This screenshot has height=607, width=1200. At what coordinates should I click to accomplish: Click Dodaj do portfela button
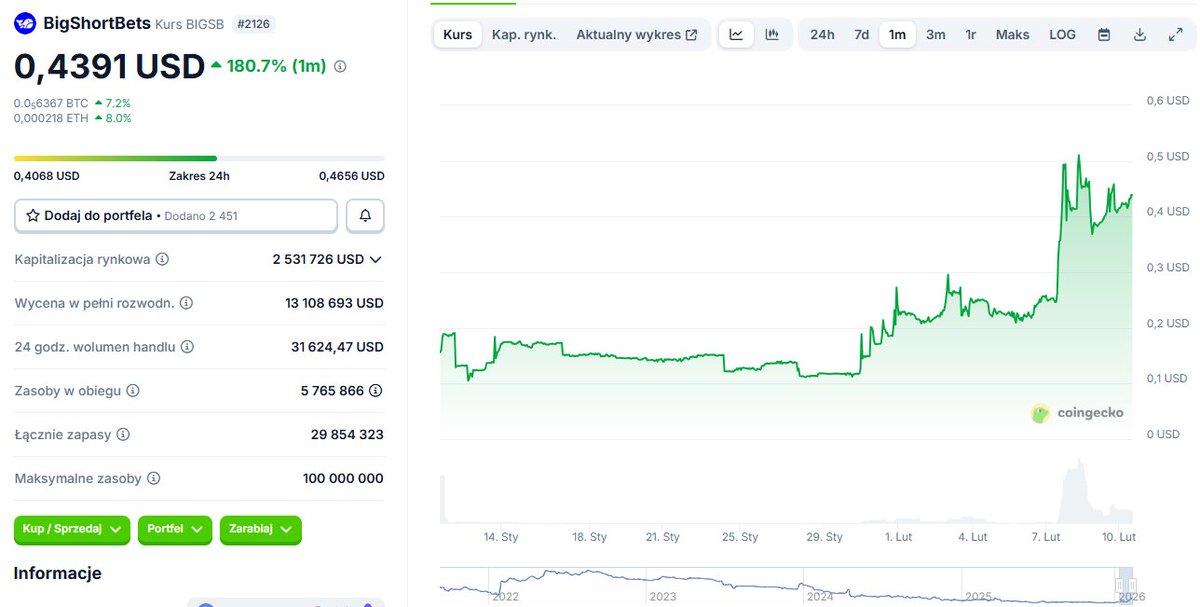pos(176,215)
